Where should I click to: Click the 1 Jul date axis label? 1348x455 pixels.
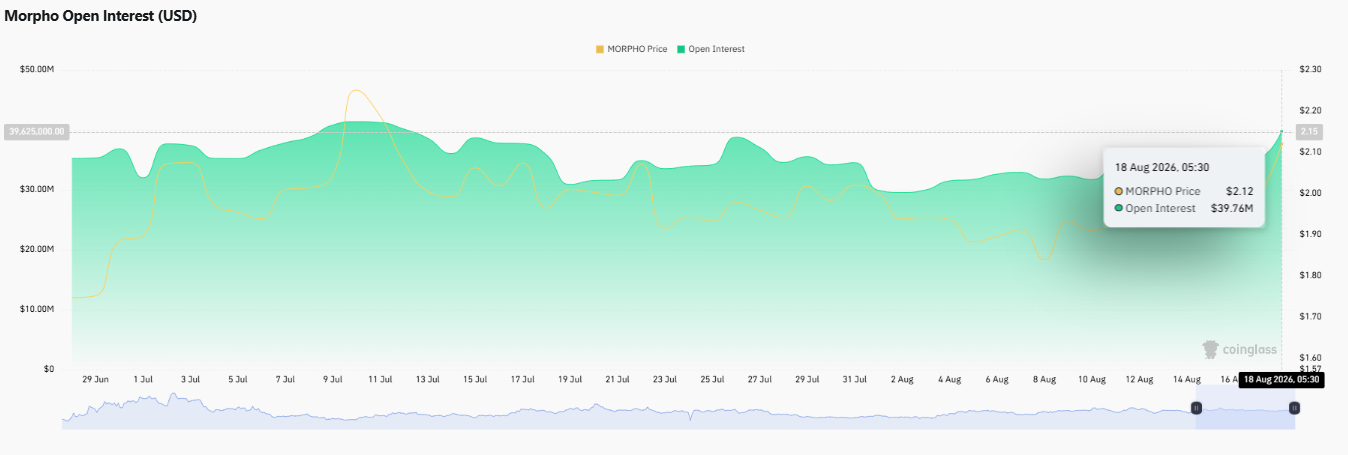(142, 380)
